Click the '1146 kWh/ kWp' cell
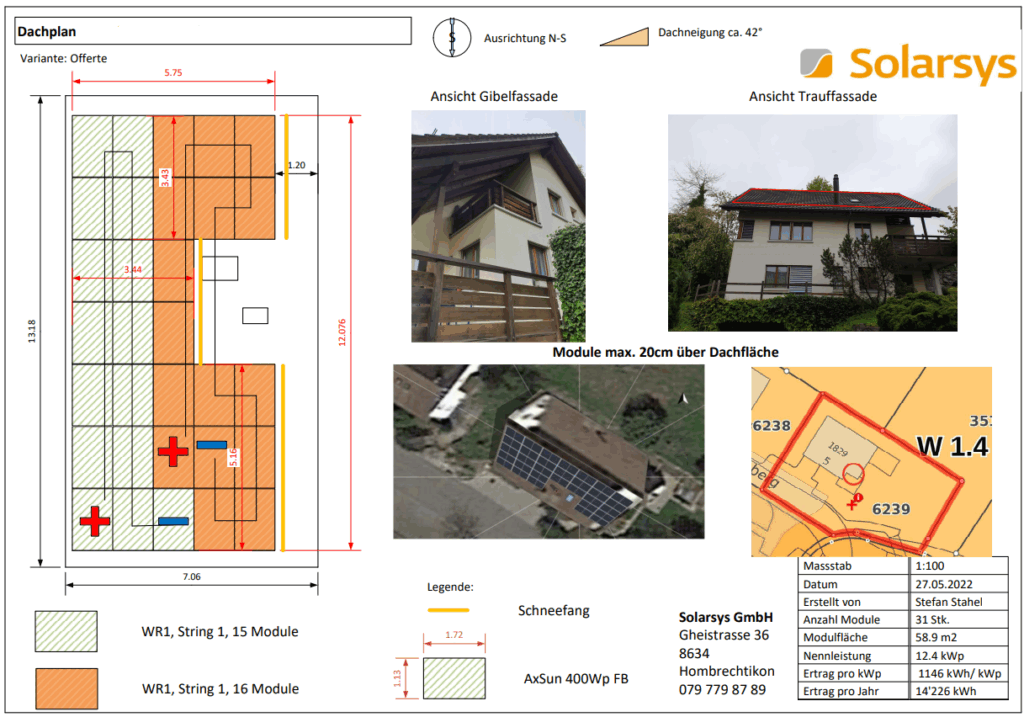 point(959,673)
